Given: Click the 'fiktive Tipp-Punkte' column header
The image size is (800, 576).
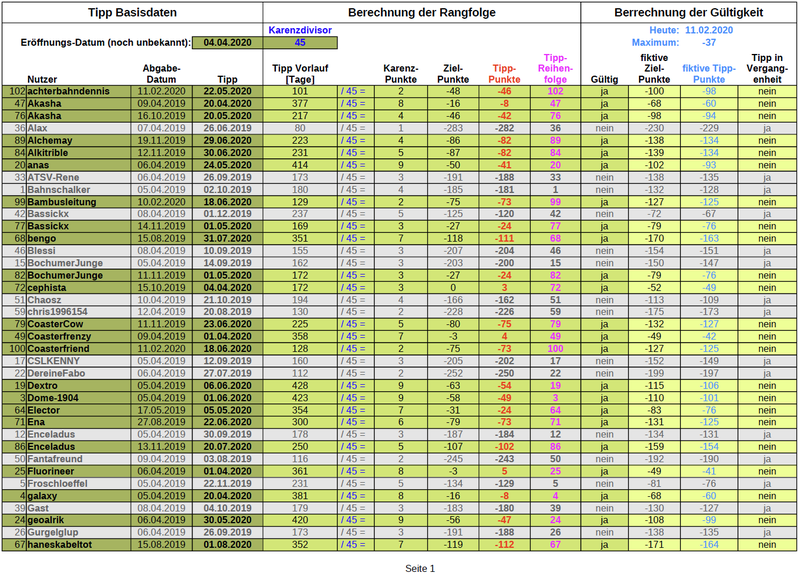Looking at the screenshot, I should pos(709,74).
